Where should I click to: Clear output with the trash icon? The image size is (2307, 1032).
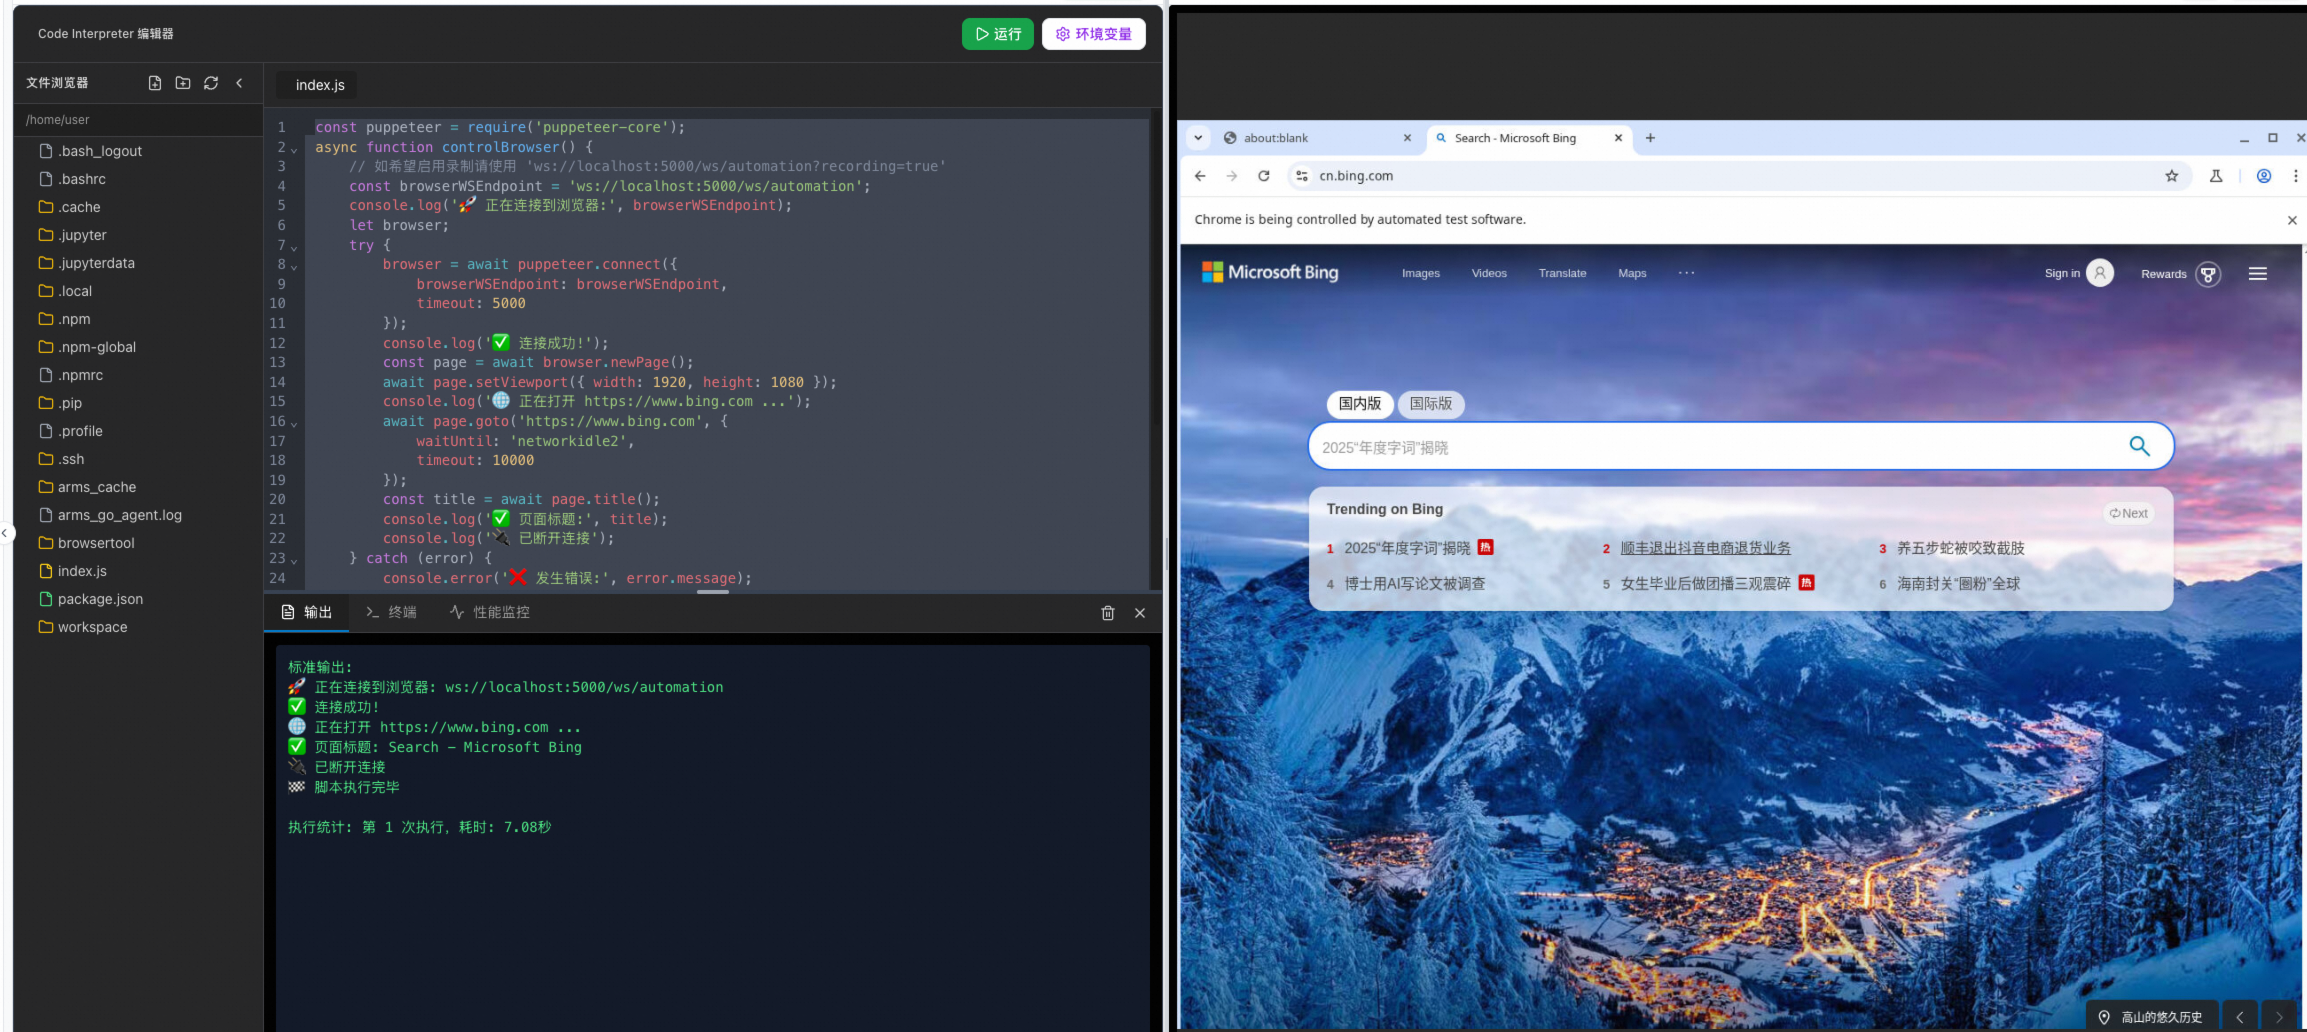[x=1108, y=613]
